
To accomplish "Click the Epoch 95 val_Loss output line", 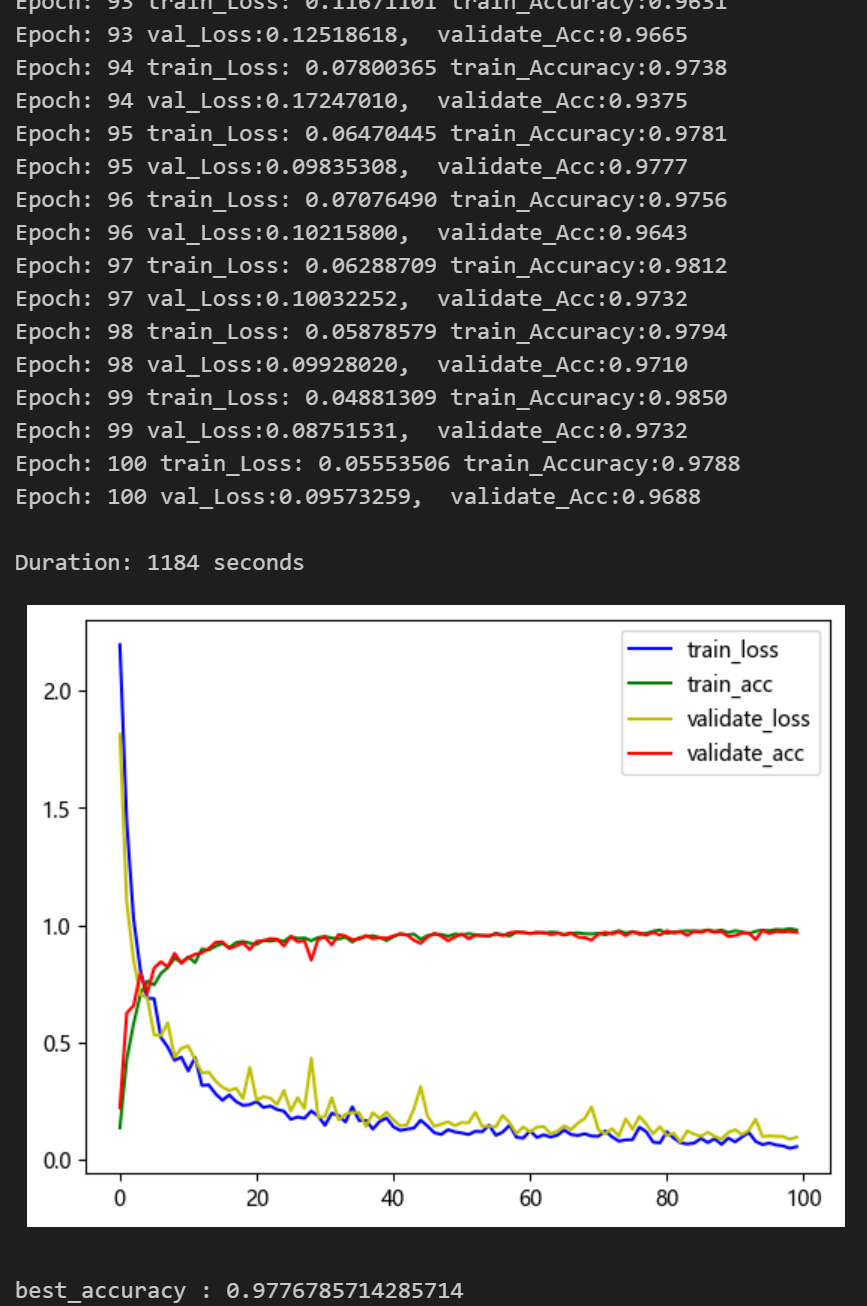I will pyautogui.click(x=351, y=167).
